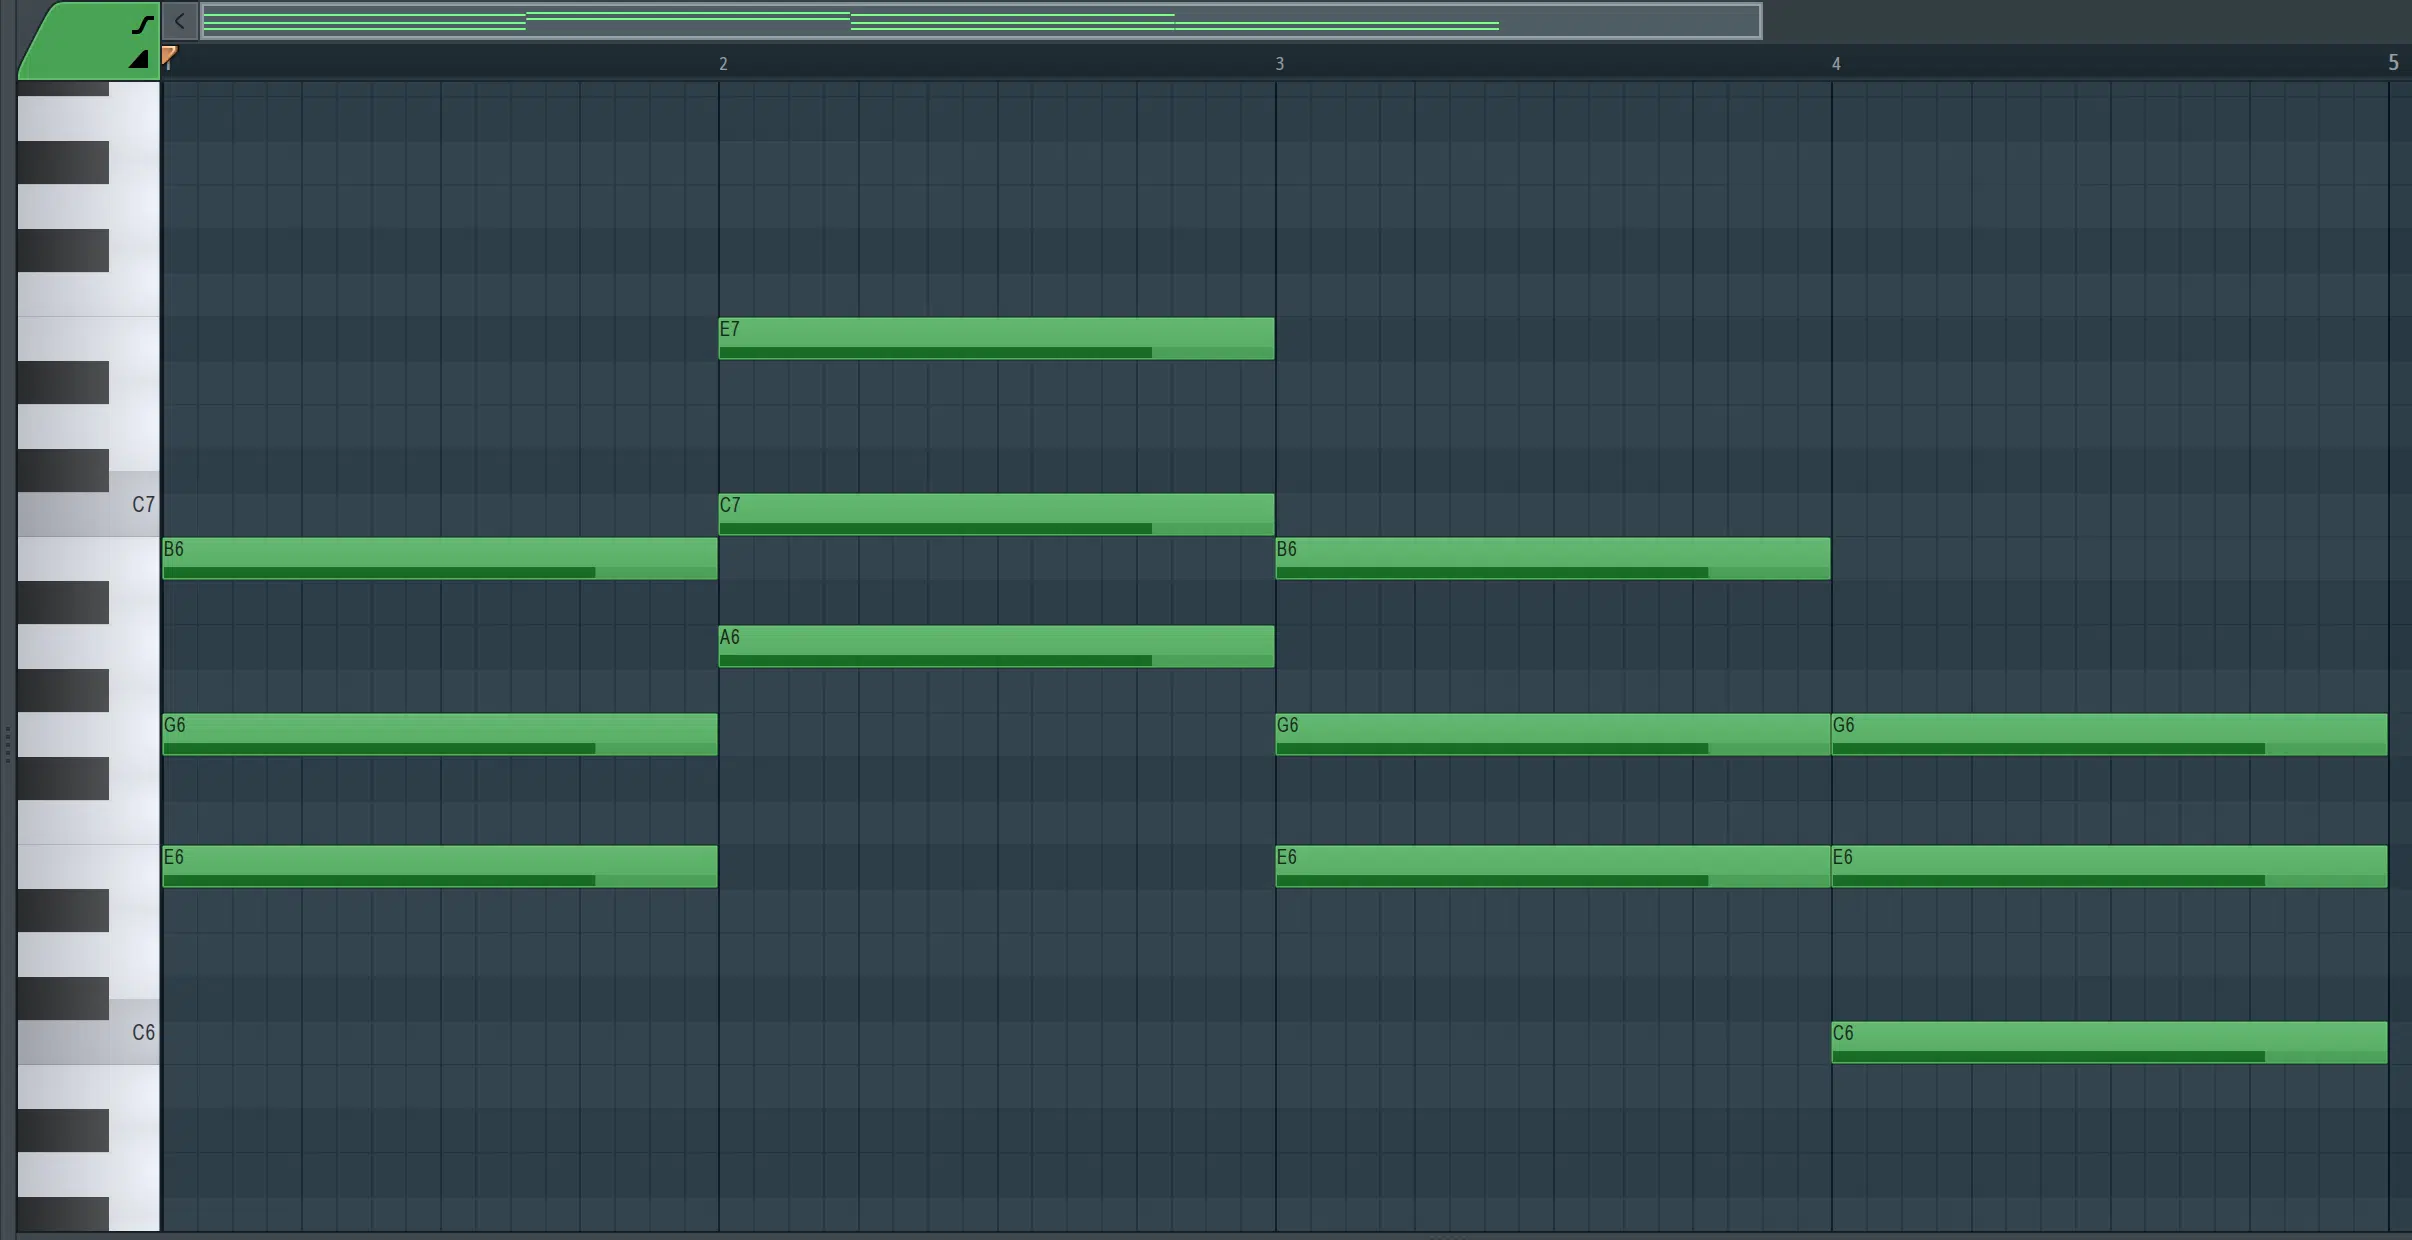Select the C7 note in bar 2

996,514
